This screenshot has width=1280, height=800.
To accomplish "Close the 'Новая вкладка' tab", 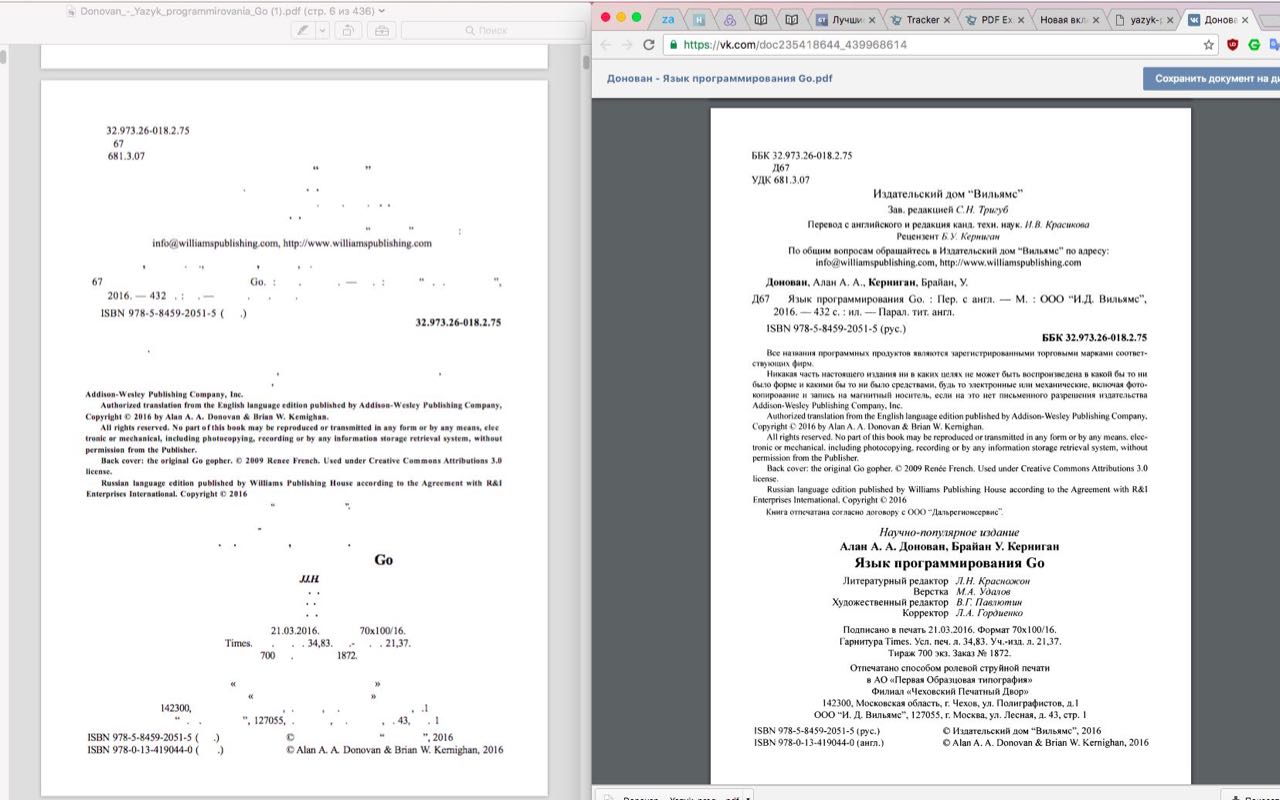I will (x=1096, y=20).
